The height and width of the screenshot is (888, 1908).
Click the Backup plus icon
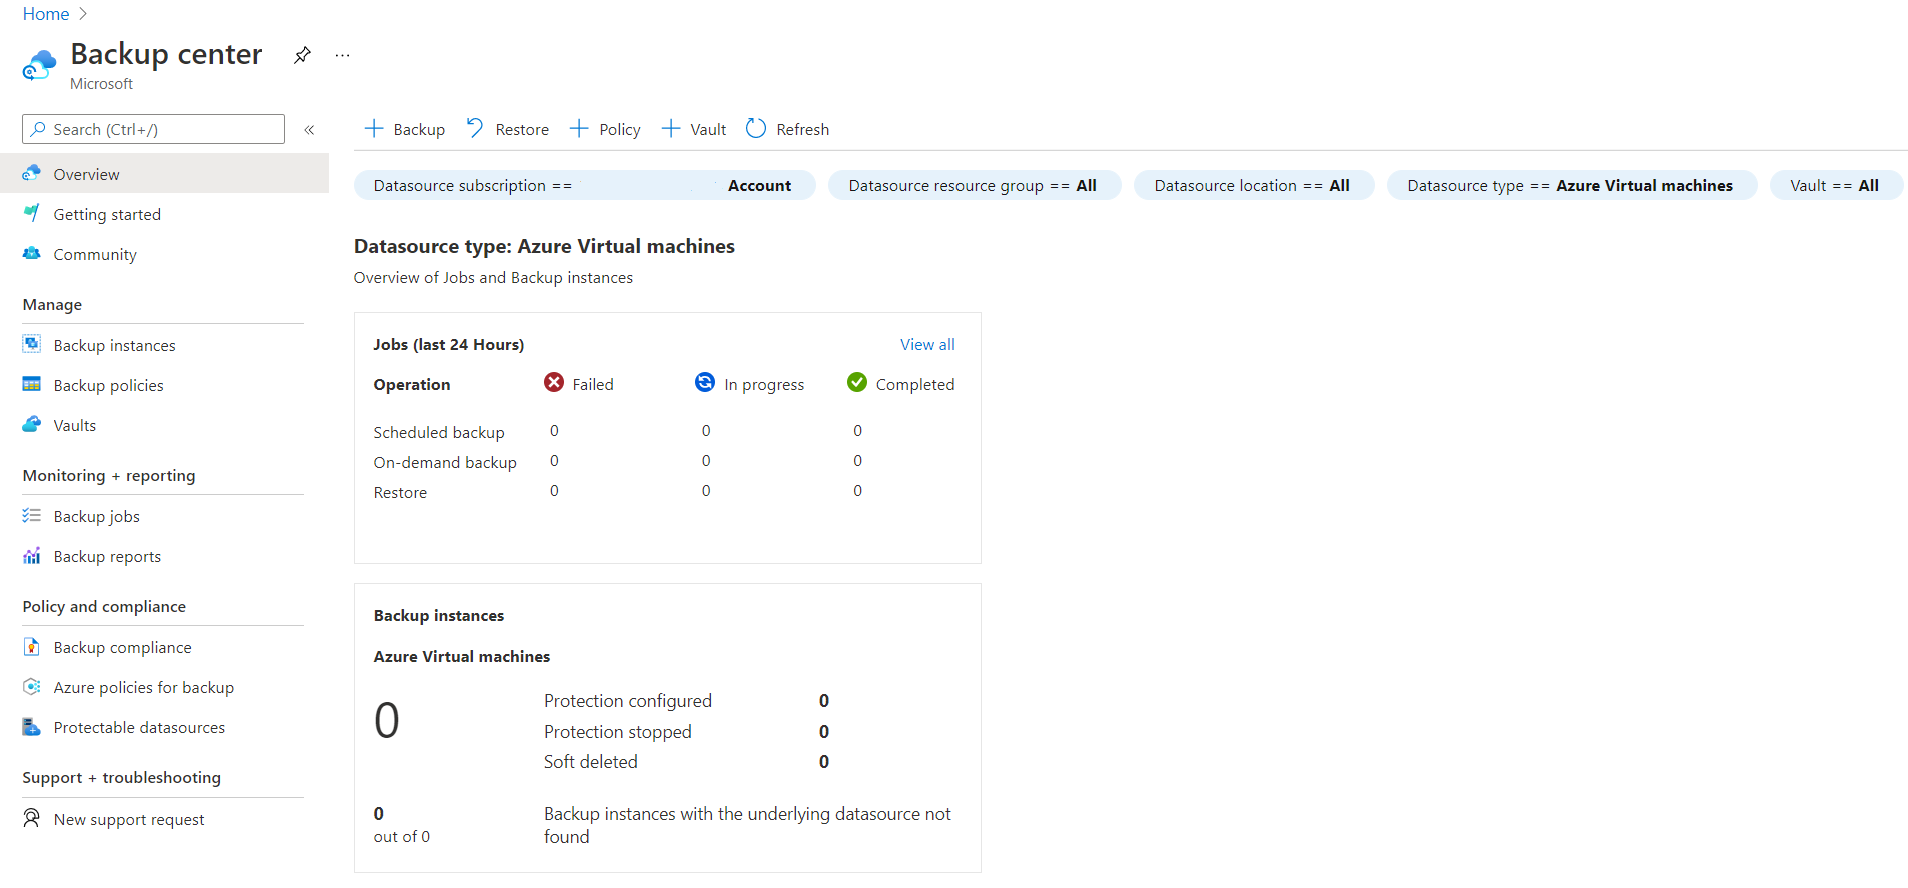tap(374, 128)
